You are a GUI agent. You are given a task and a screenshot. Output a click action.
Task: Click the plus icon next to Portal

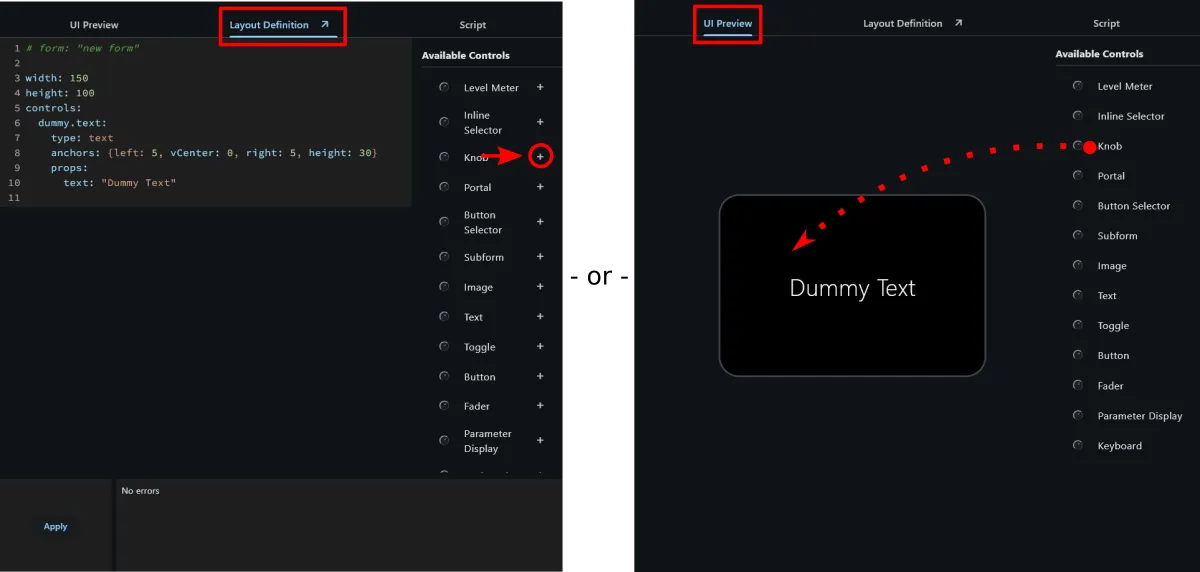coord(540,187)
